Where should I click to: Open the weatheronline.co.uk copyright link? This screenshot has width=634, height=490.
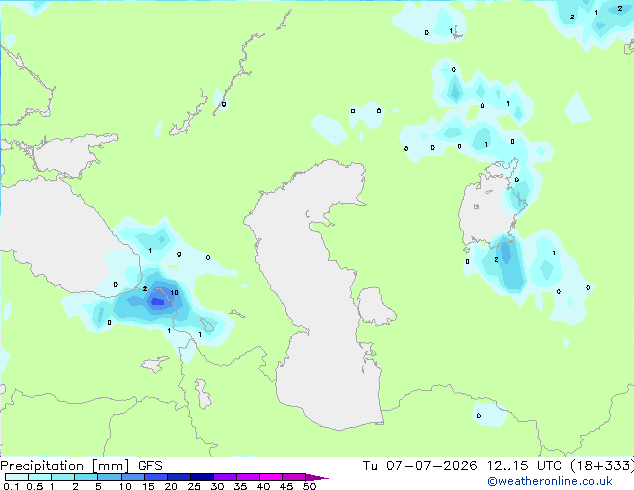click(550, 481)
